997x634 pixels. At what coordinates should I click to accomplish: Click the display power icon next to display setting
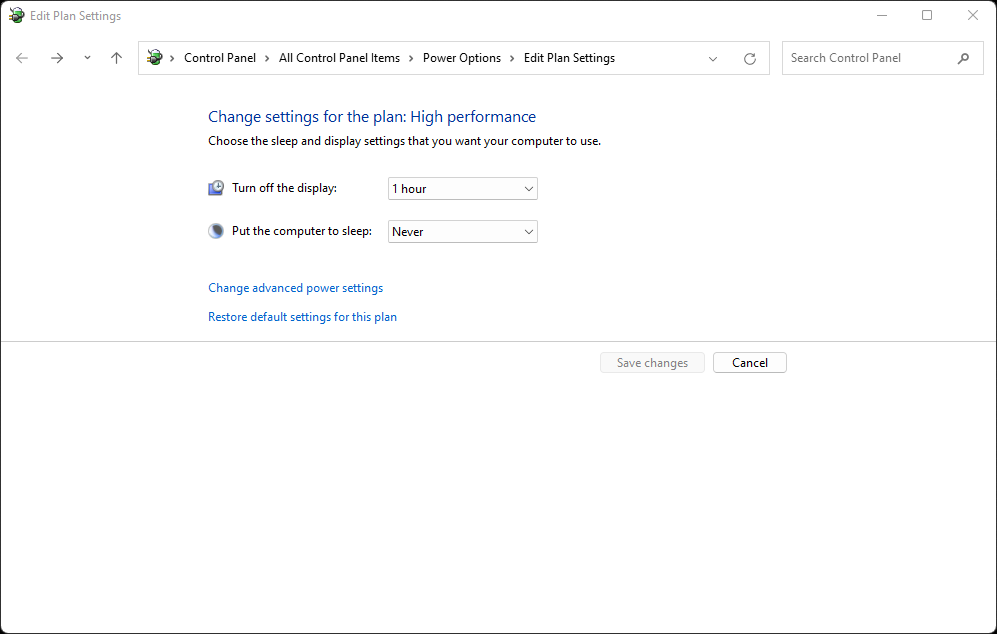pos(215,187)
